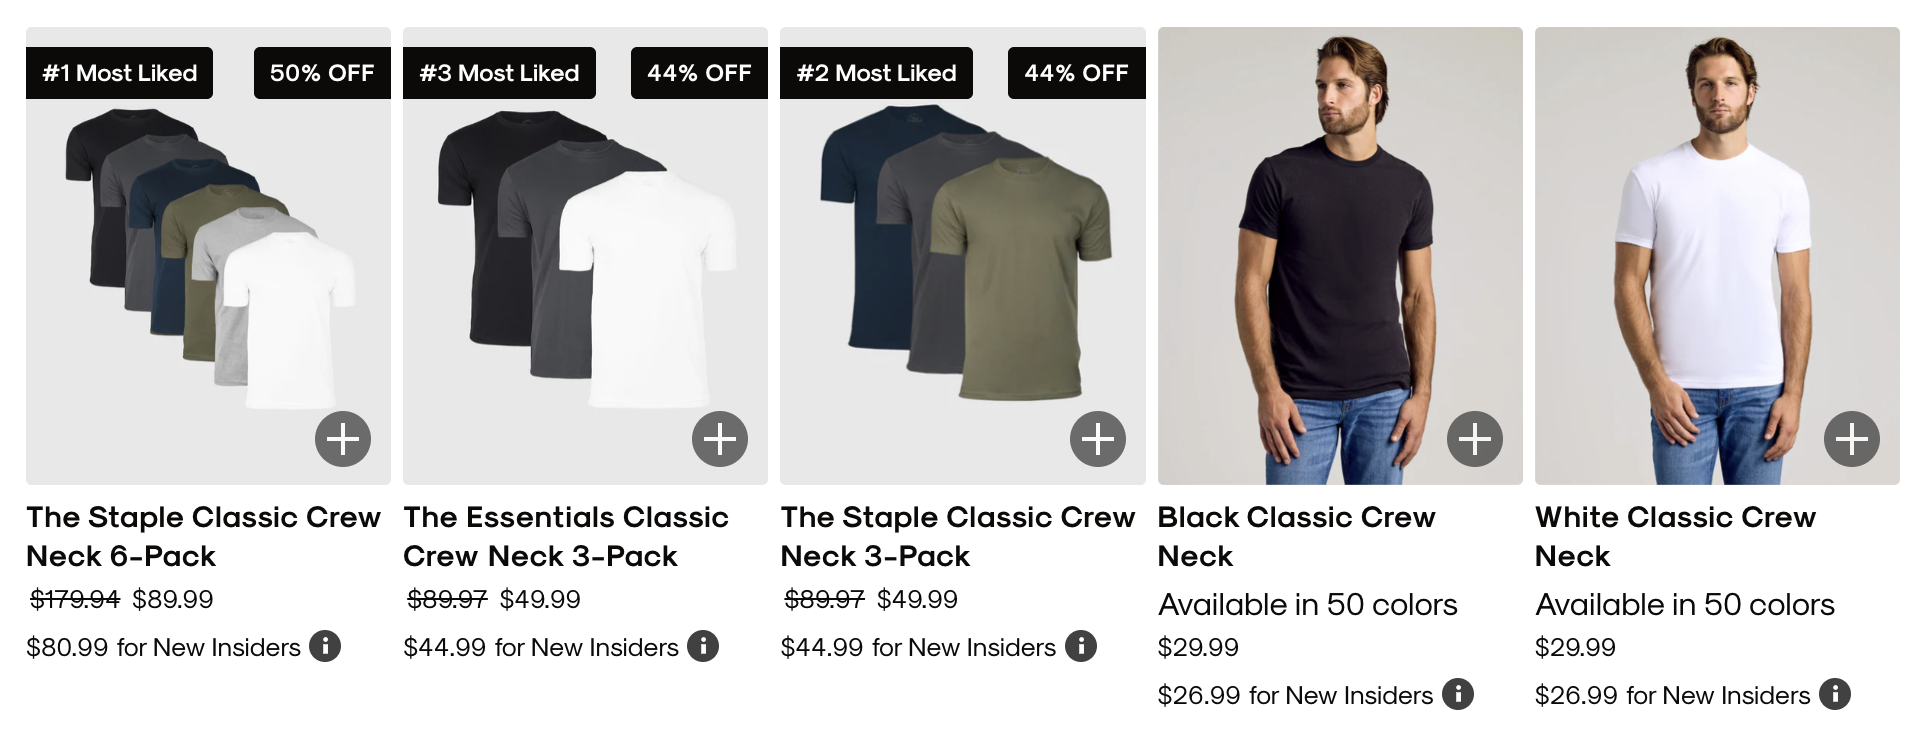The image size is (1924, 732).
Task: Quick-add the Black Classic Crew Neck
Action: click(1474, 439)
